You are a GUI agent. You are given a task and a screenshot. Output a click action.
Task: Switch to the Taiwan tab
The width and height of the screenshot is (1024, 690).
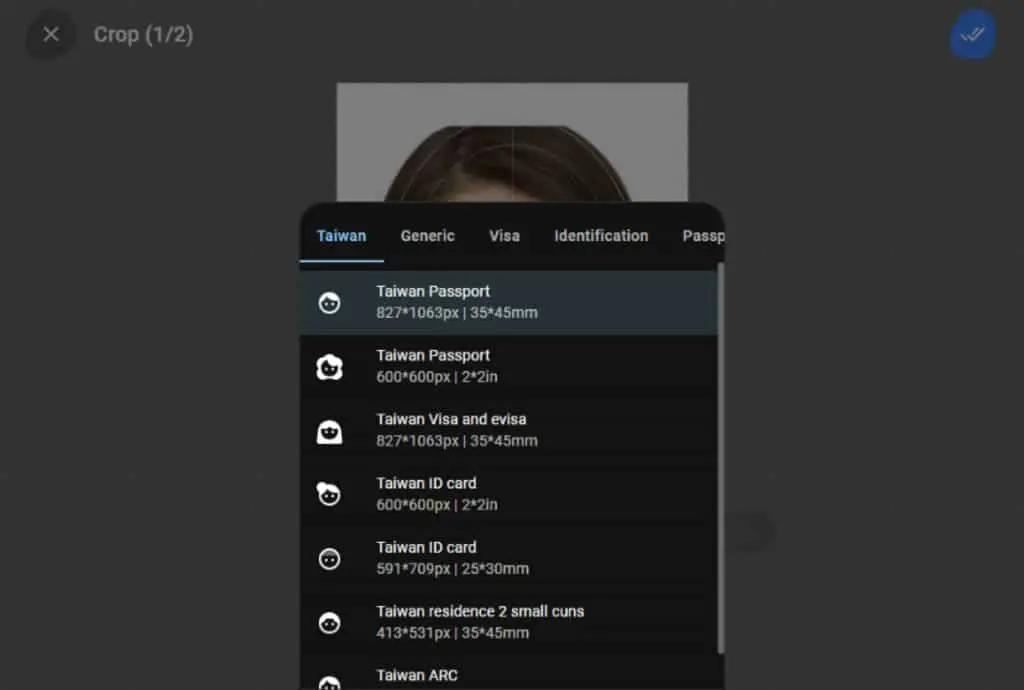[342, 236]
